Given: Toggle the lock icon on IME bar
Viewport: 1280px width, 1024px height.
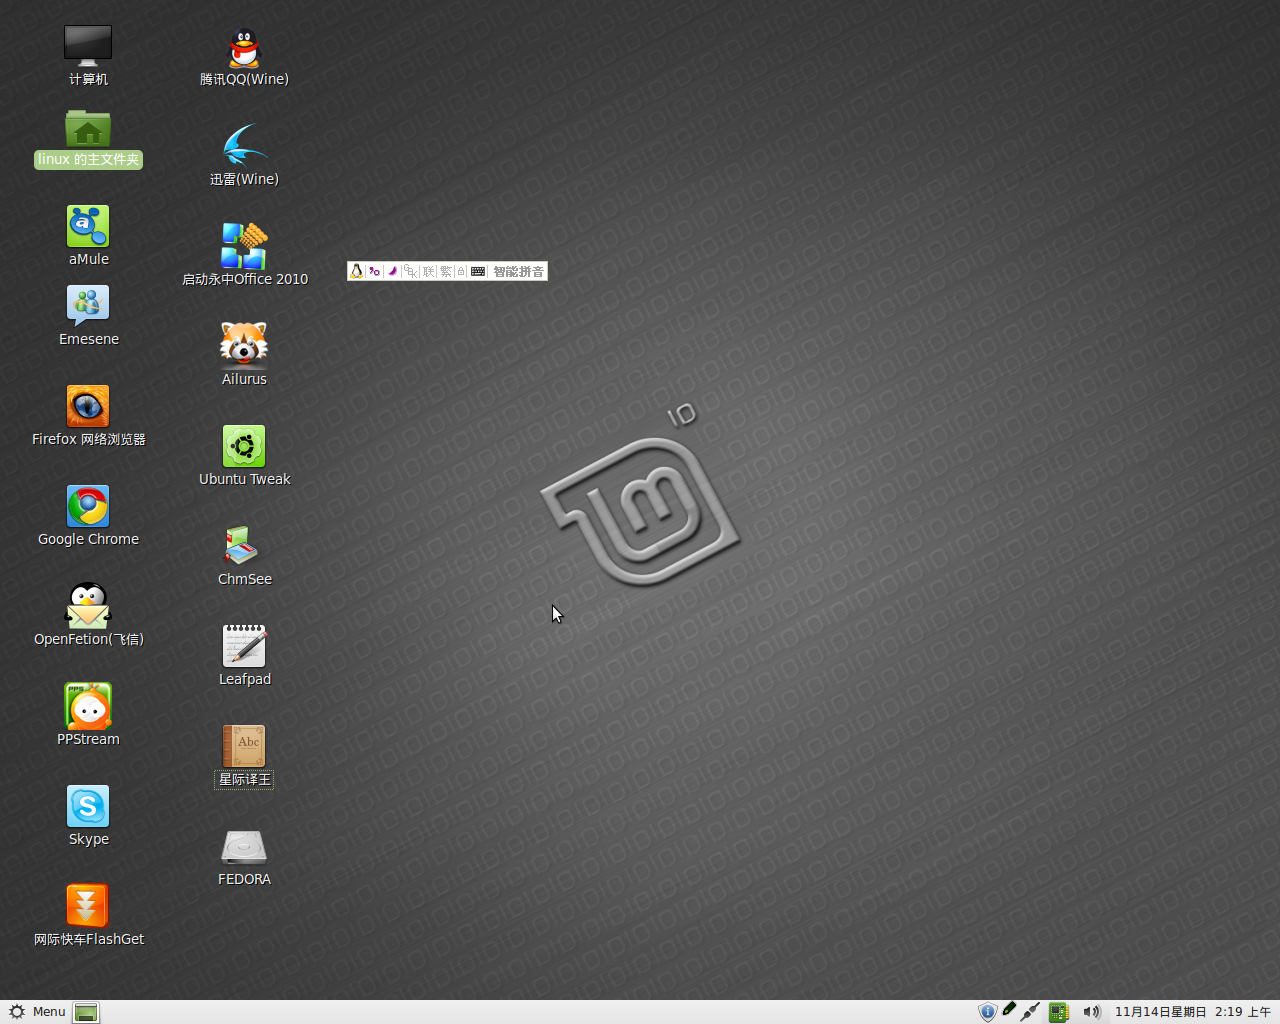Looking at the screenshot, I should pos(461,271).
